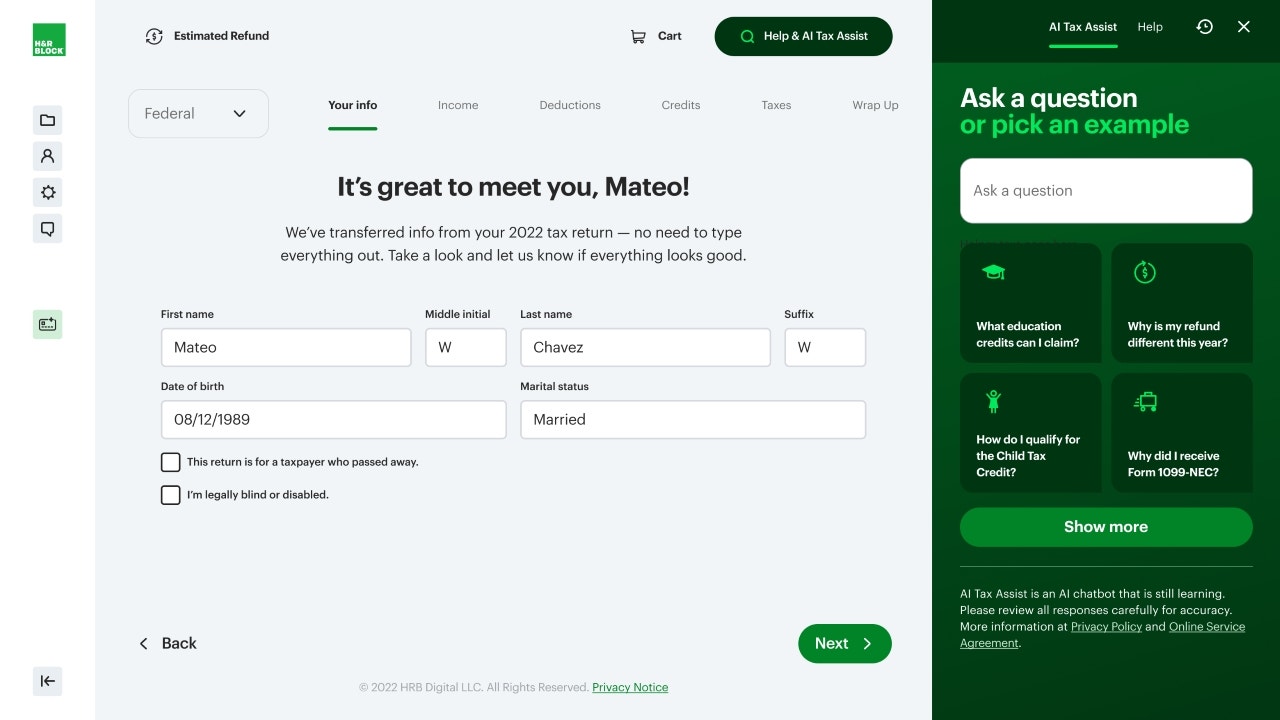This screenshot has width=1280, height=720.
Task: Open the folder icon in sidebar
Action: [47, 120]
